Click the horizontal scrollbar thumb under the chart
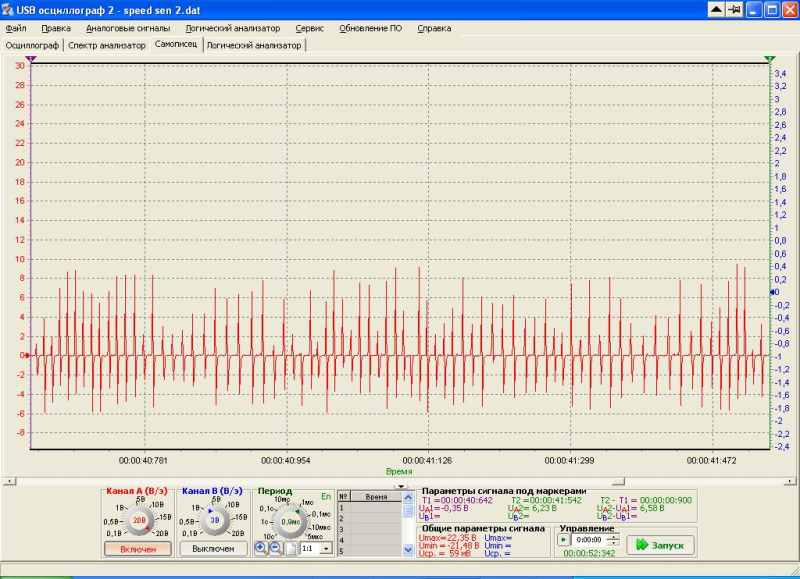This screenshot has width=800, height=579. coord(619,481)
